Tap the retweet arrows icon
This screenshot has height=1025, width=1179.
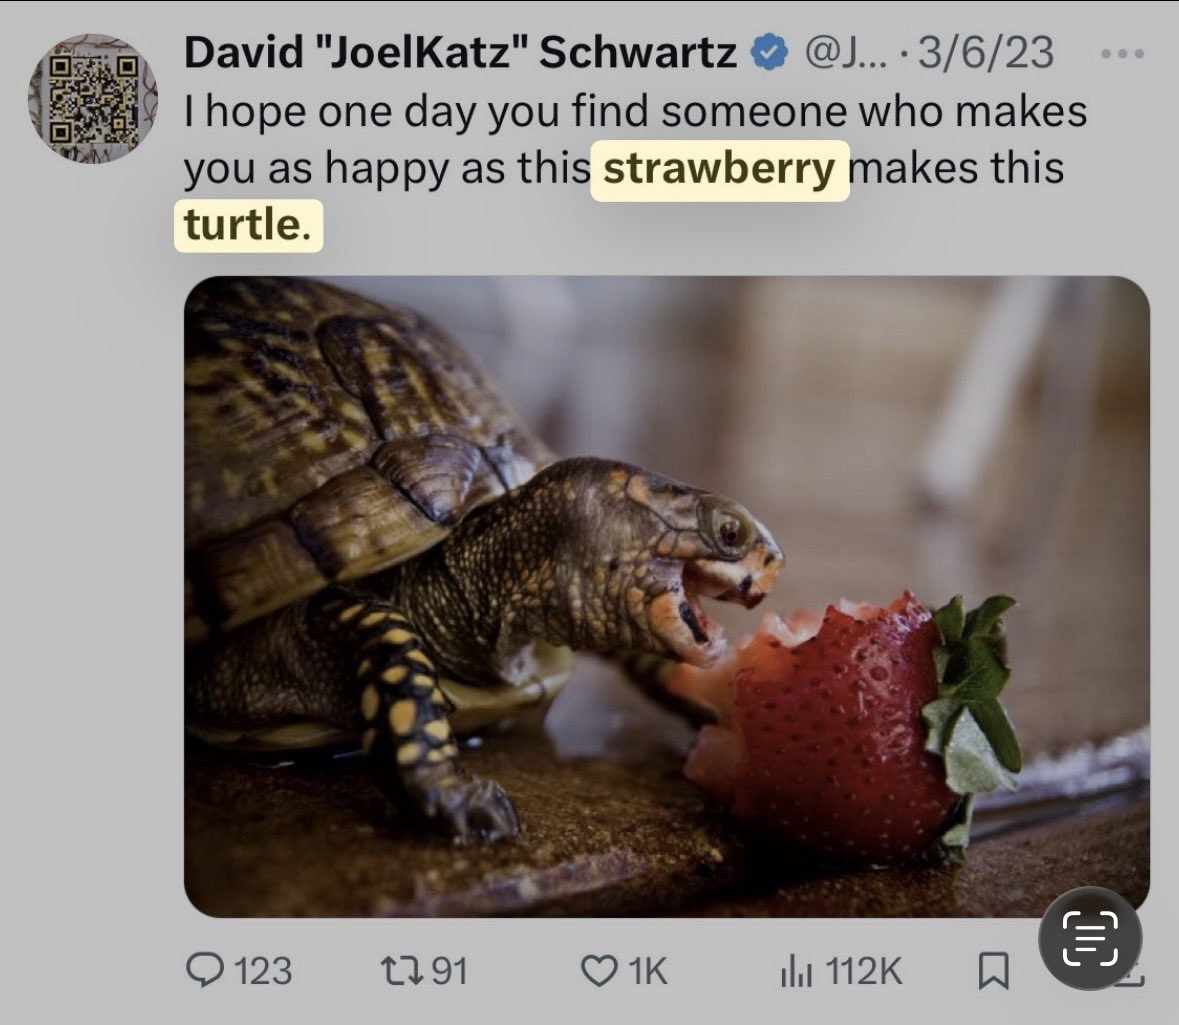coord(402,969)
